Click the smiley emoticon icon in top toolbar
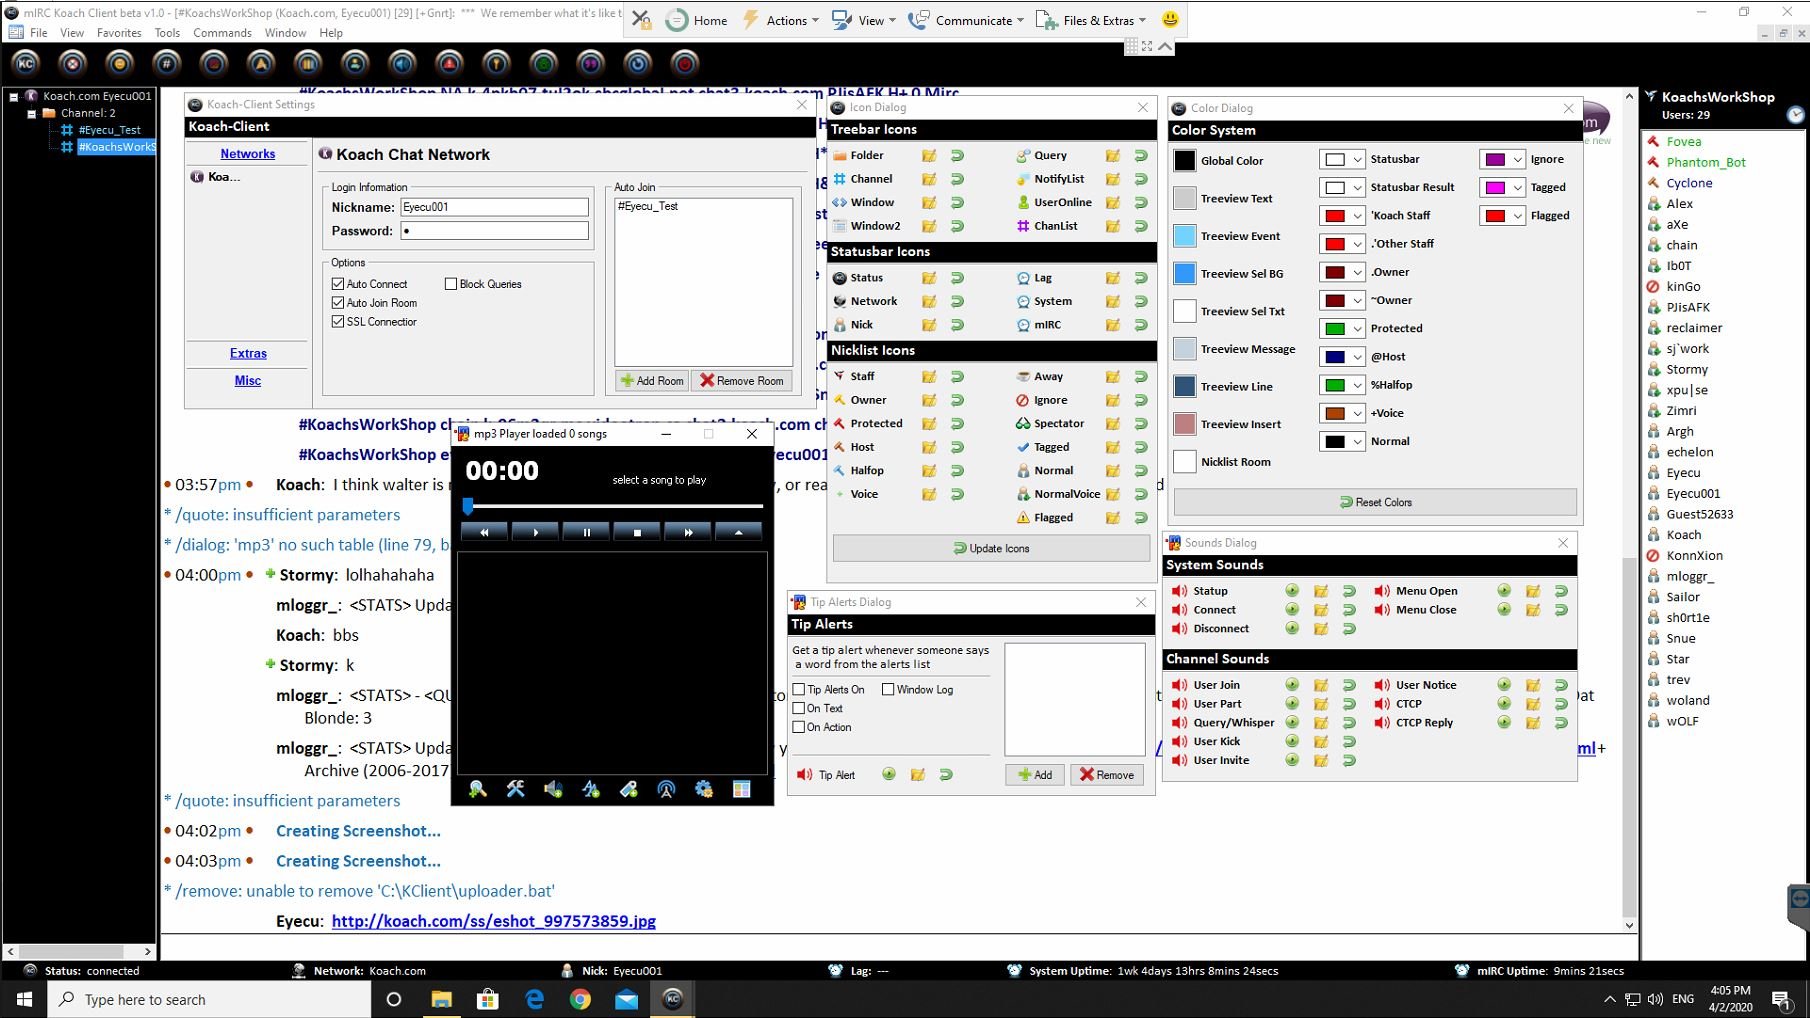The width and height of the screenshot is (1810, 1018). (x=1170, y=19)
